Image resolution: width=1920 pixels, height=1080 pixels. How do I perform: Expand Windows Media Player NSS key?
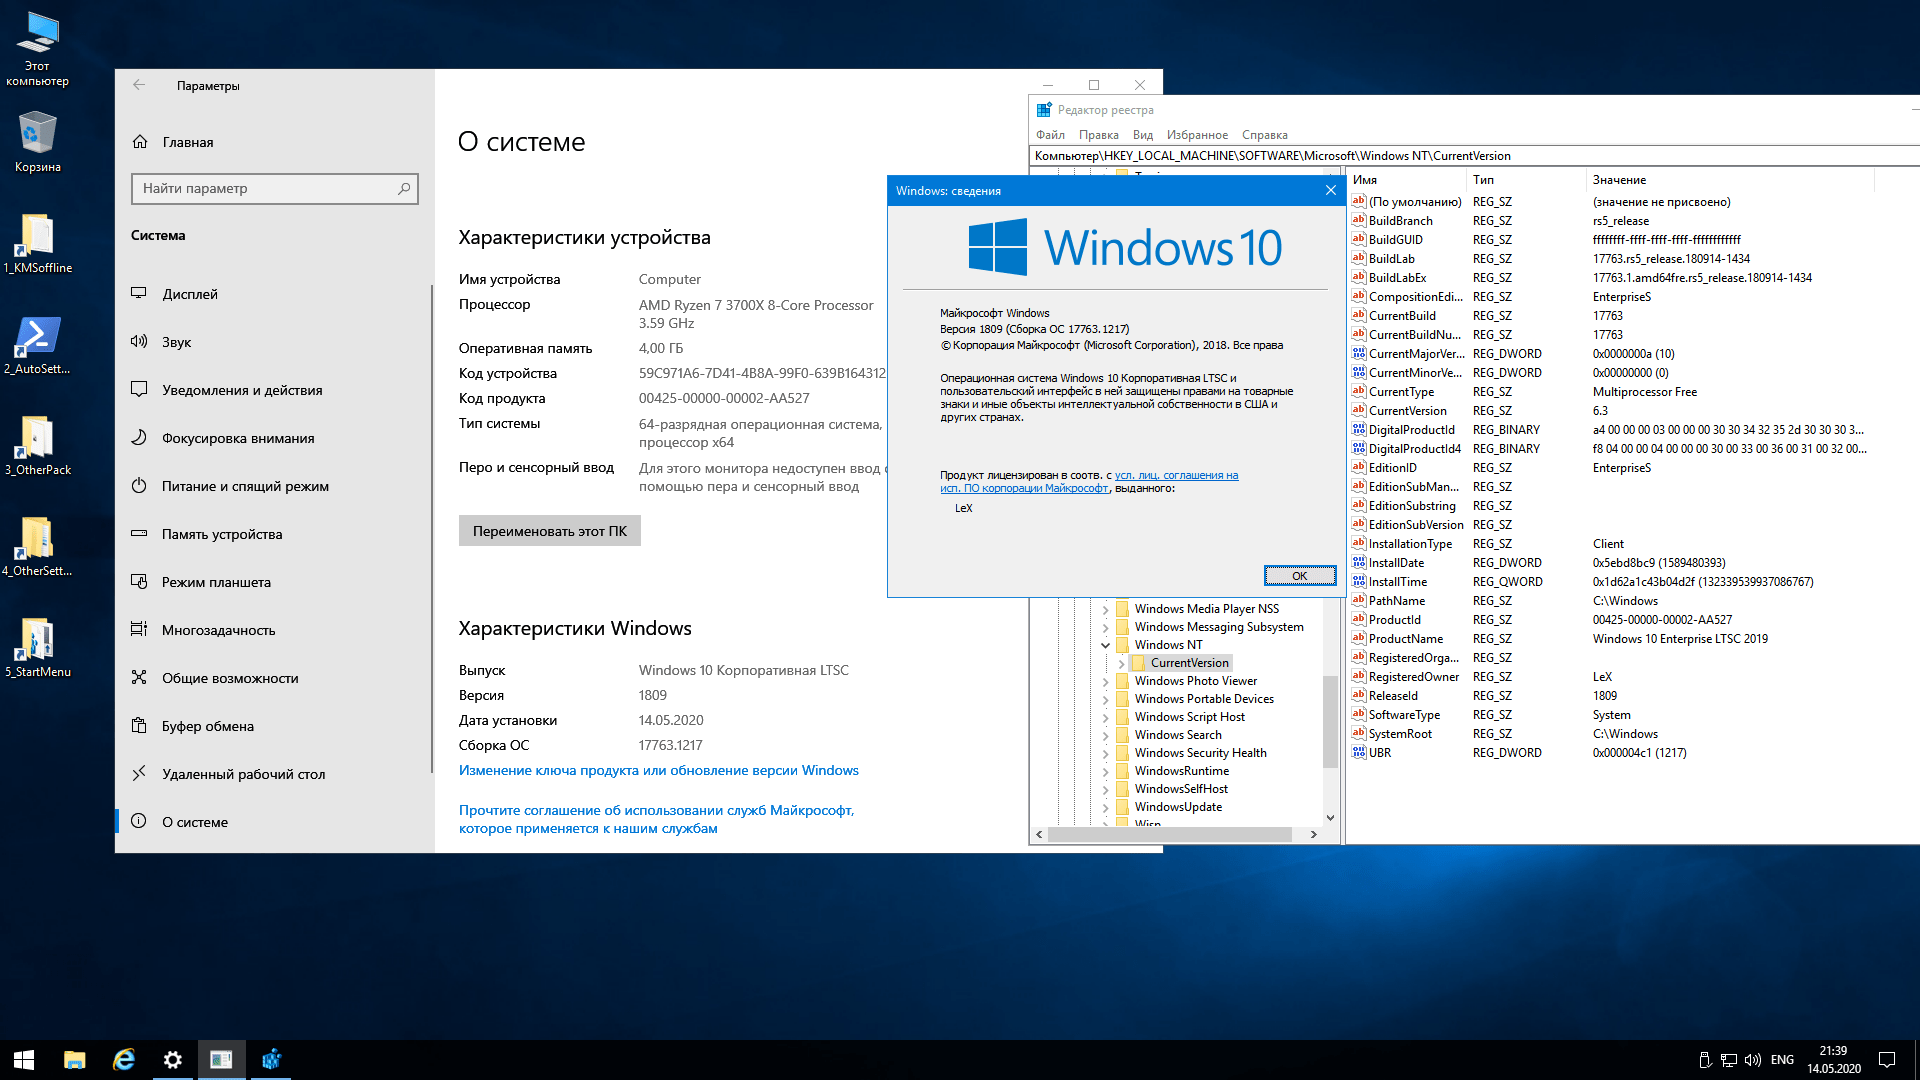(x=1105, y=609)
